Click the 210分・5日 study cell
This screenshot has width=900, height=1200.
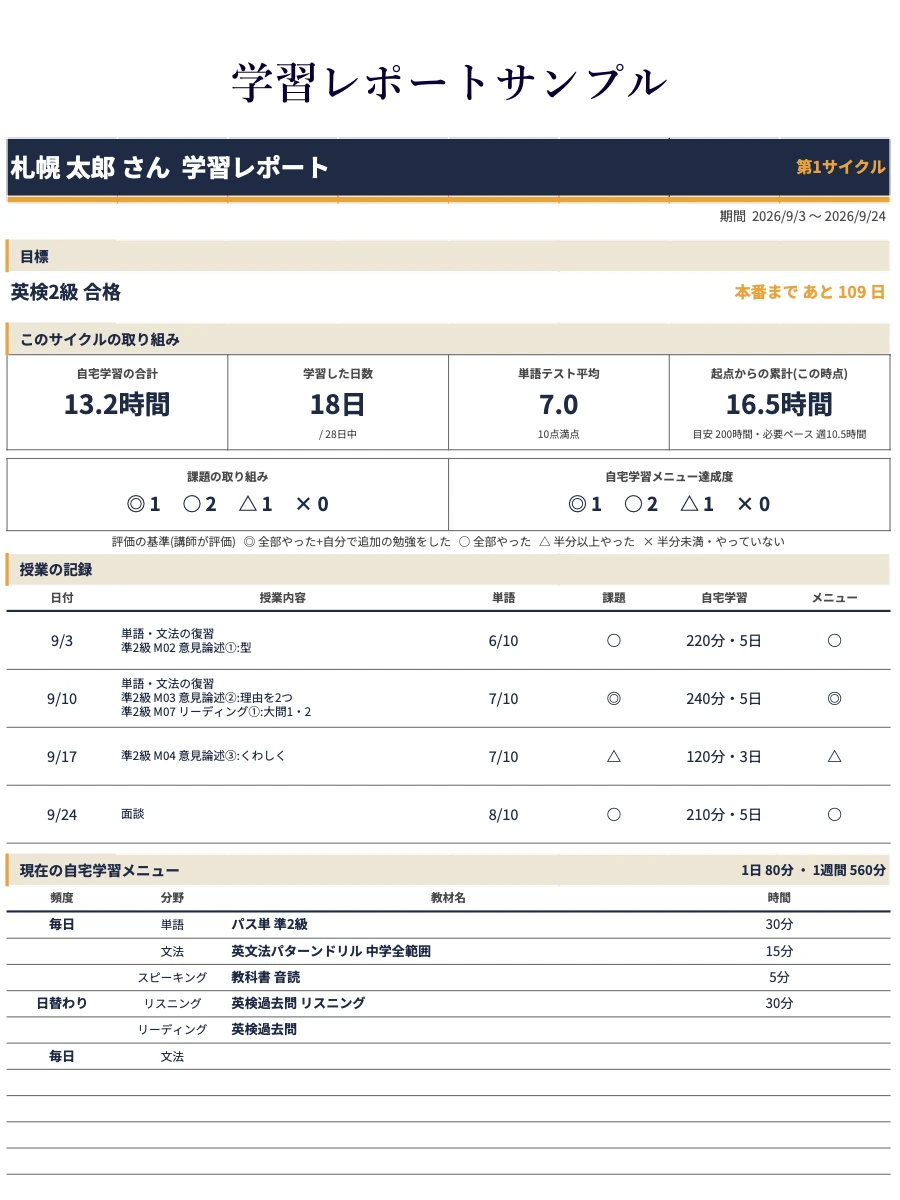point(724,815)
